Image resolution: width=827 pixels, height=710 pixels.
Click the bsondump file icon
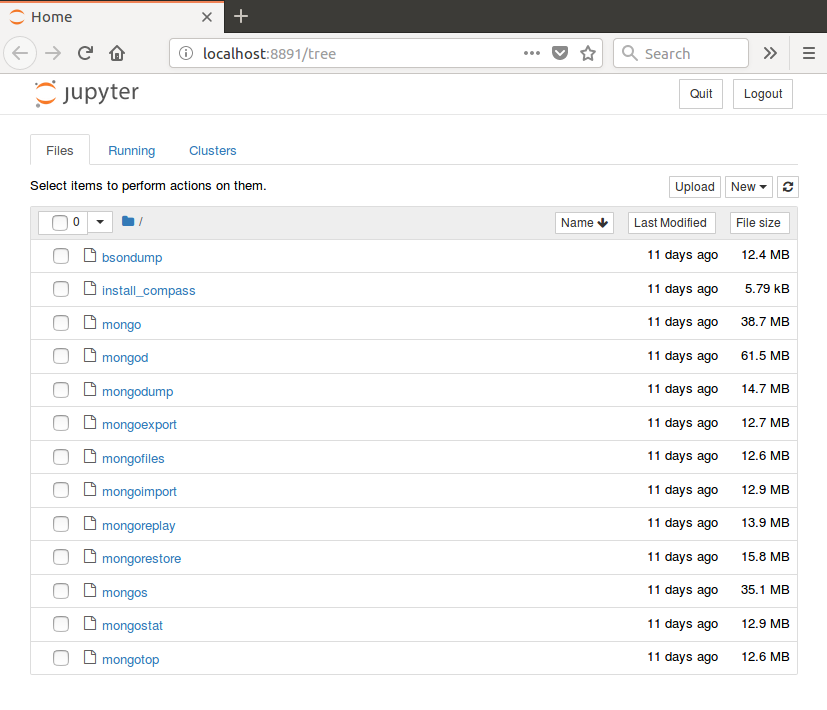(90, 255)
